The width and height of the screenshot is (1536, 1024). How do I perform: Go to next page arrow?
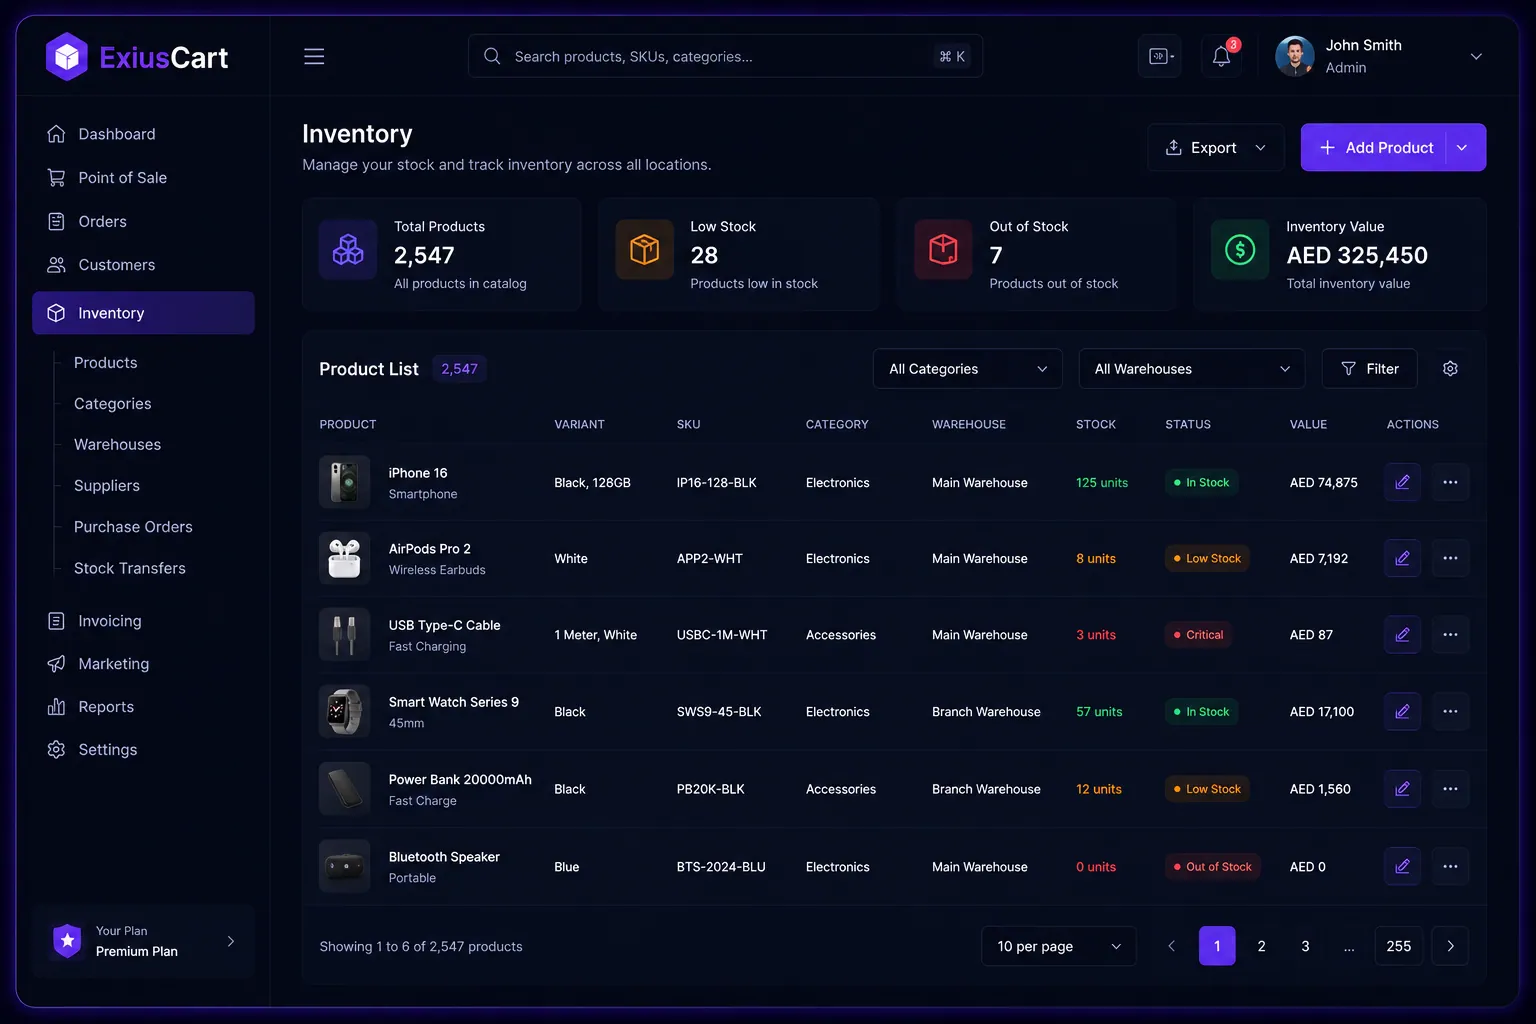(x=1450, y=946)
